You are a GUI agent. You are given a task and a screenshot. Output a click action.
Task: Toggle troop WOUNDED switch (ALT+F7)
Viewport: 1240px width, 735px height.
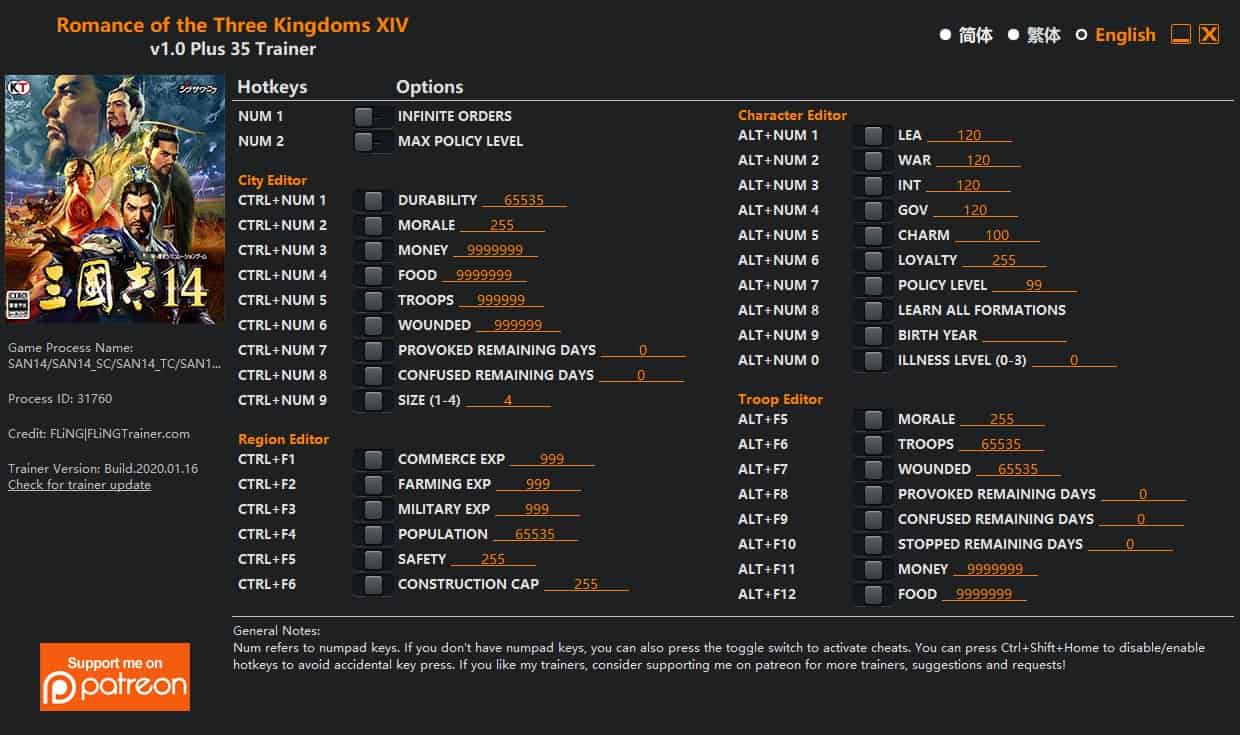[x=873, y=469]
